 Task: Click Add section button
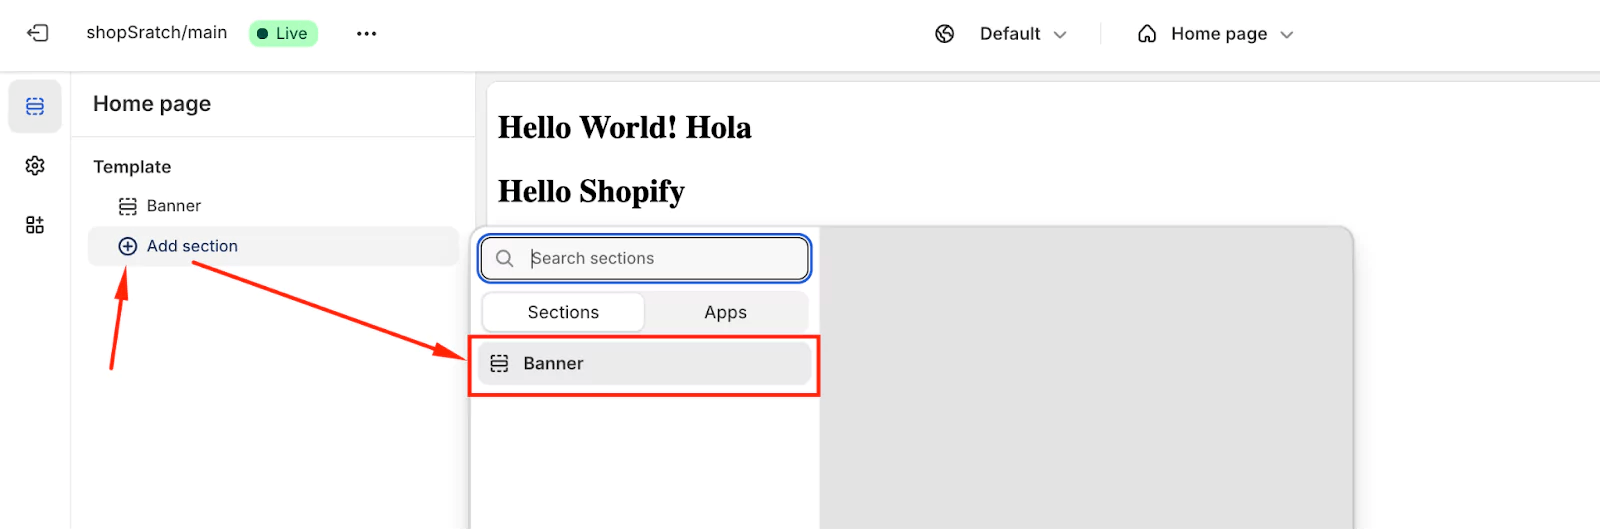(273, 246)
